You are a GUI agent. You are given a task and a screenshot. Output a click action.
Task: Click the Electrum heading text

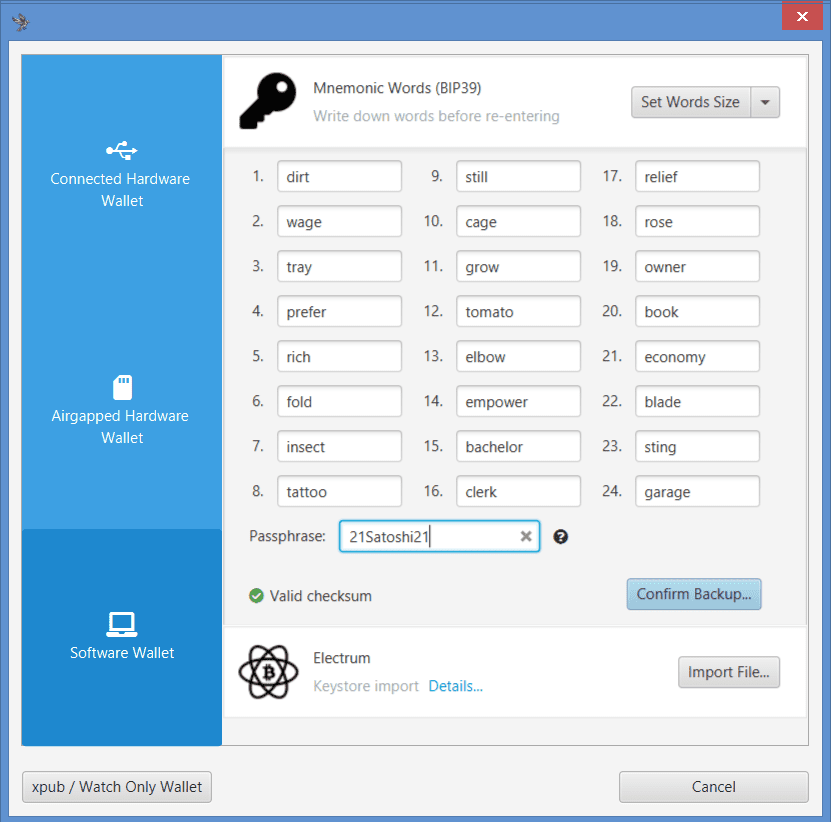pos(342,658)
